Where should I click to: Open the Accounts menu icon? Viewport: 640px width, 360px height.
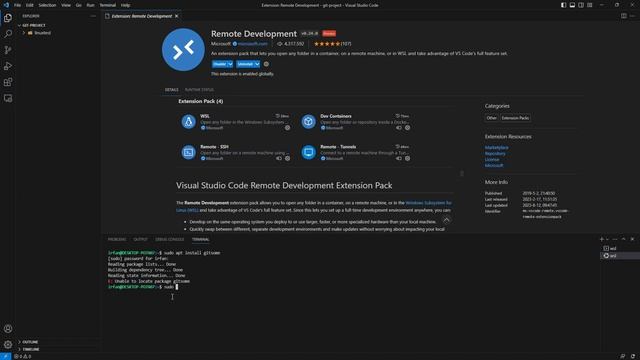tap(8, 329)
